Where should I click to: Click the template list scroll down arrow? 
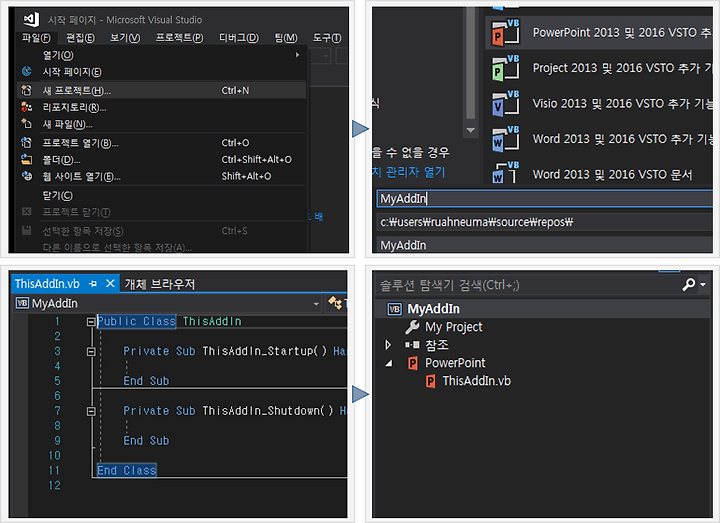pyautogui.click(x=471, y=130)
